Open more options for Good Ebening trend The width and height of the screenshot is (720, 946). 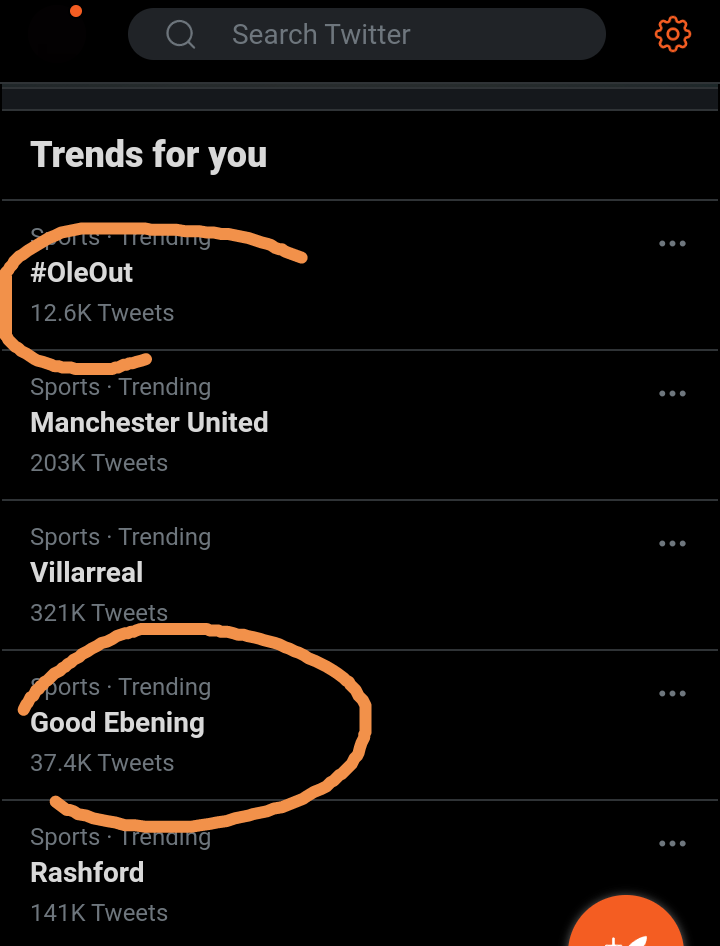[x=672, y=694]
